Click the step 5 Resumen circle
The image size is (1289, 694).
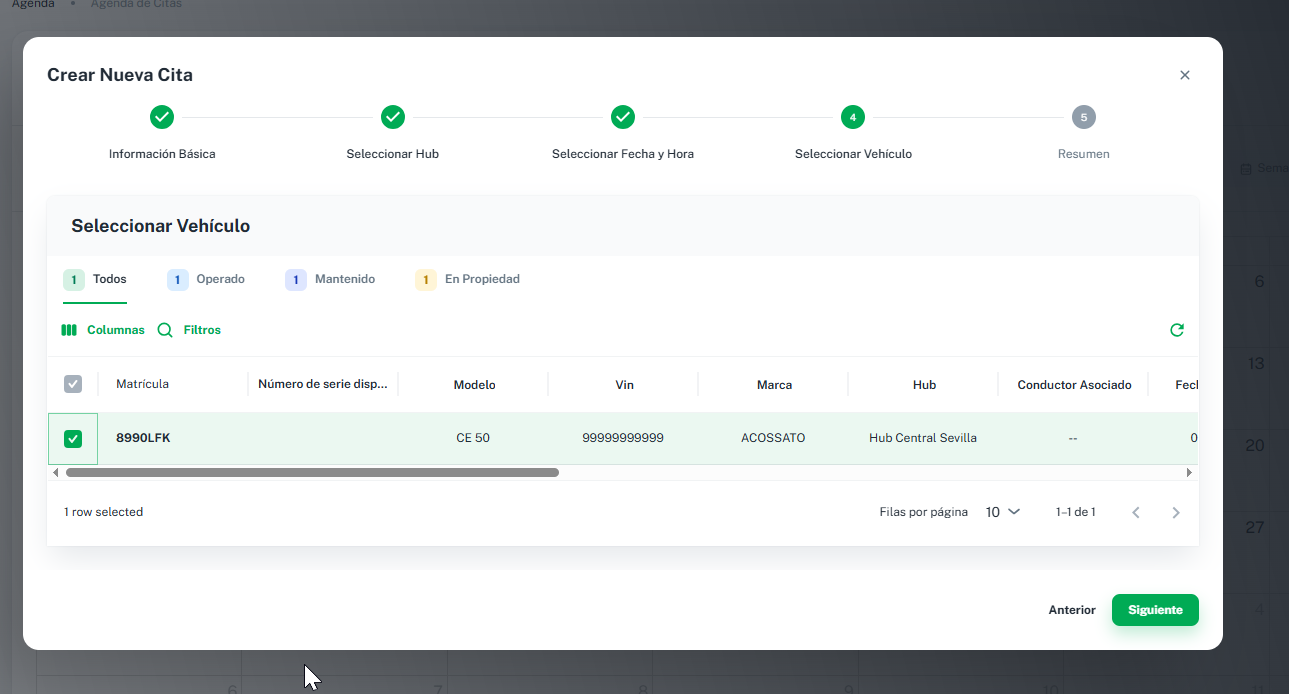[1083, 117]
